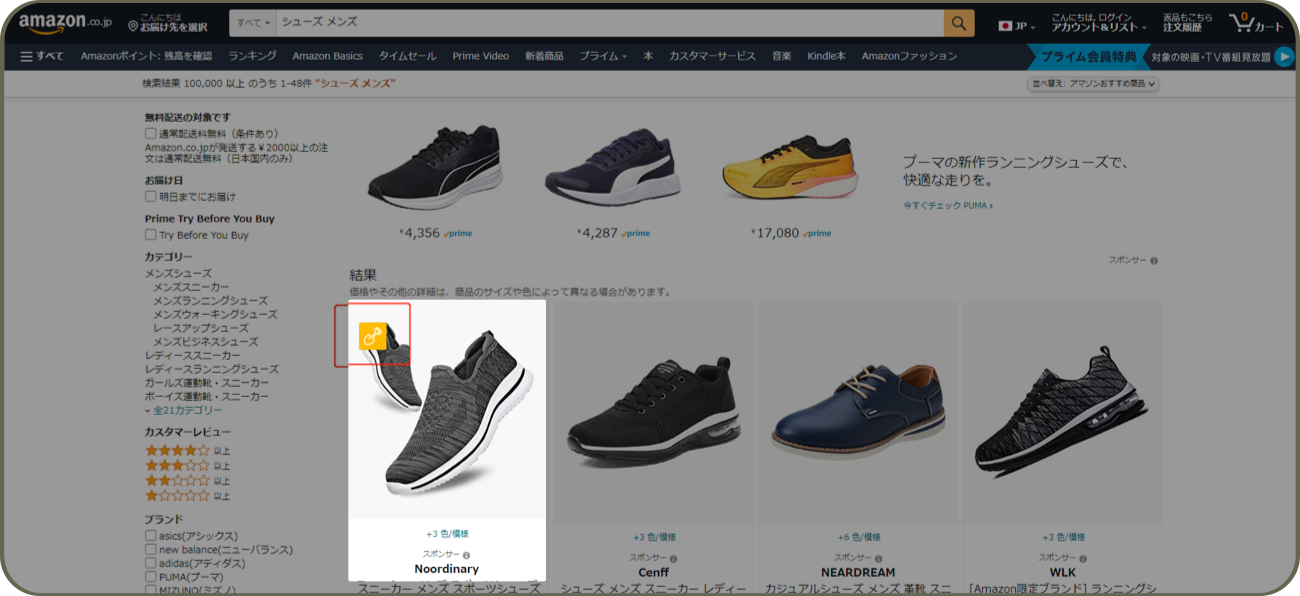Open the タイムセール nav item
The width and height of the screenshot is (1300, 596).
tap(407, 56)
